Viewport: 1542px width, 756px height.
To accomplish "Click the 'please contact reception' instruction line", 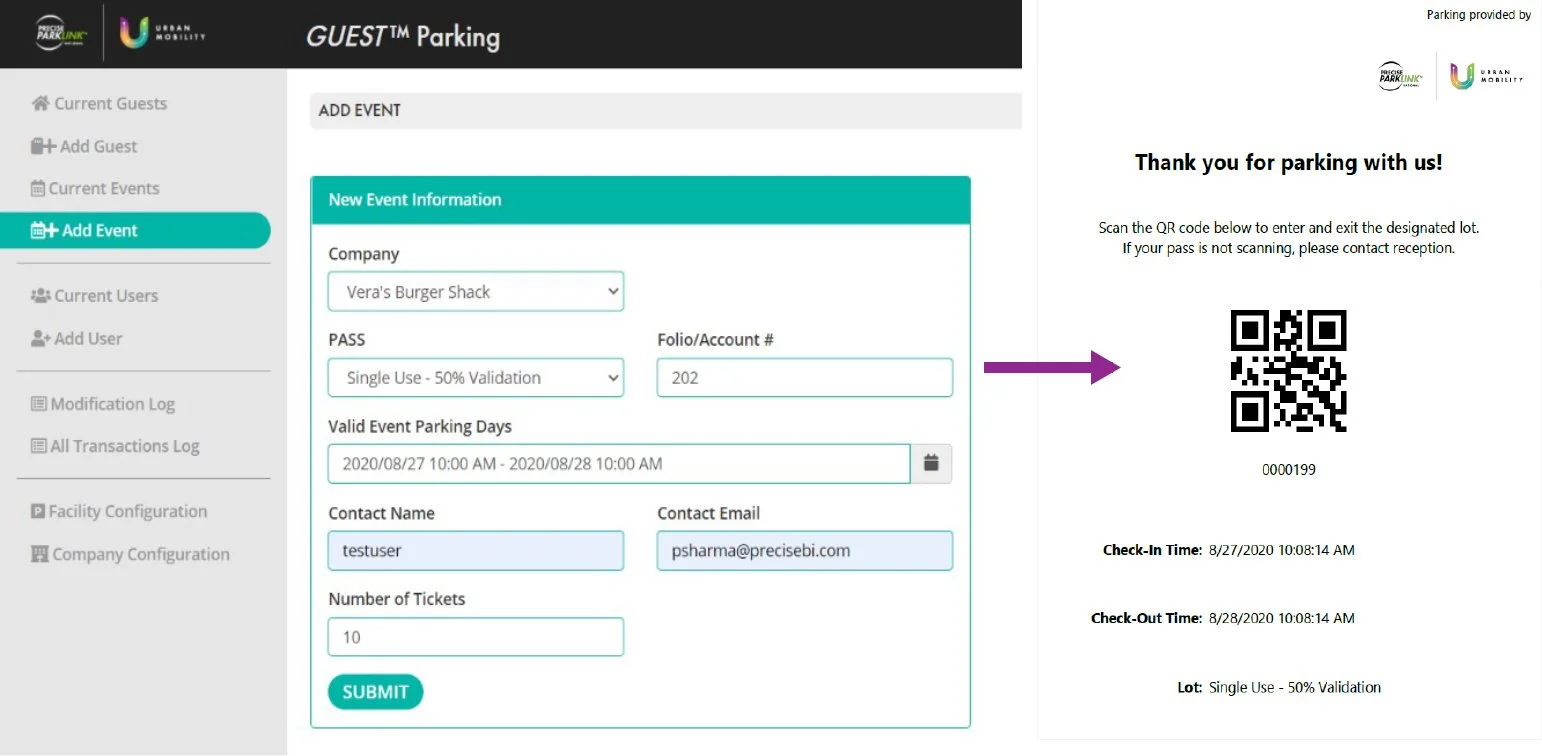I will point(1289,248).
